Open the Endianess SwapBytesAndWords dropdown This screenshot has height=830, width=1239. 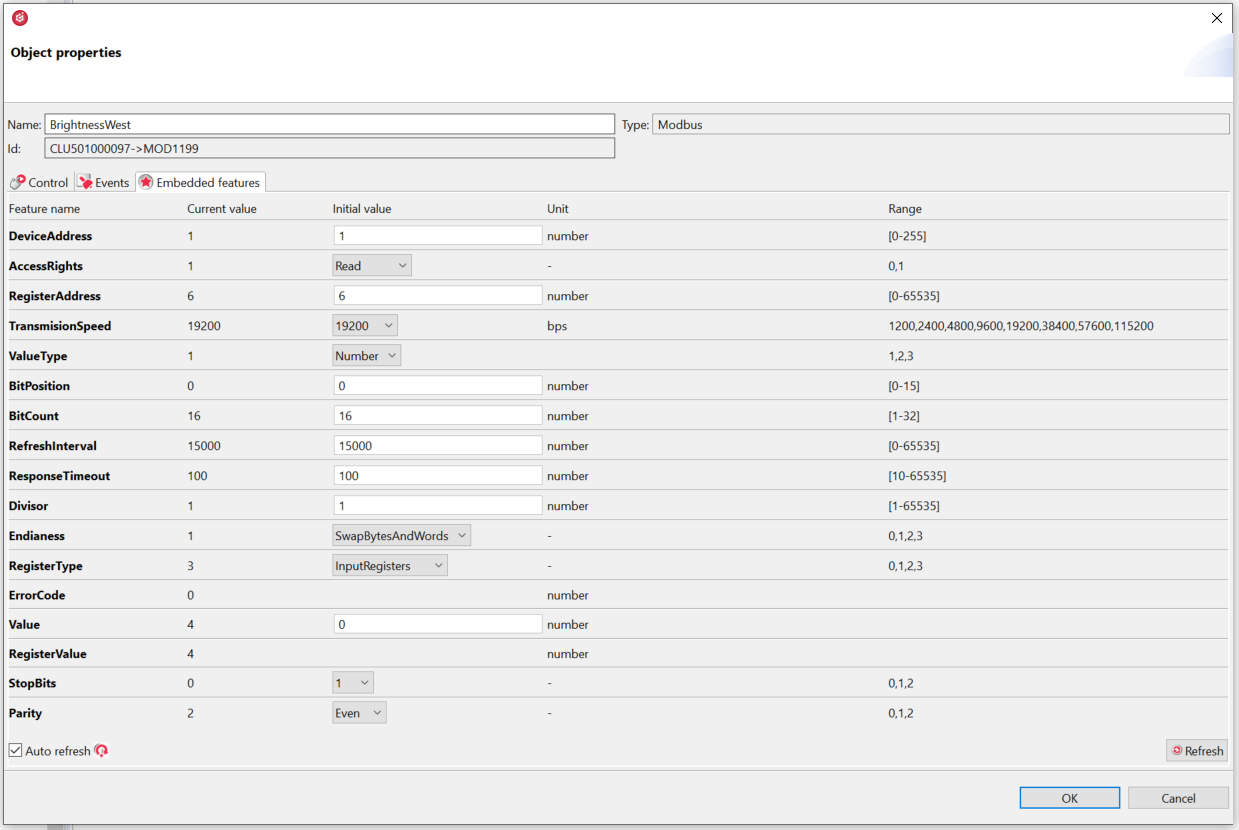(x=402, y=536)
